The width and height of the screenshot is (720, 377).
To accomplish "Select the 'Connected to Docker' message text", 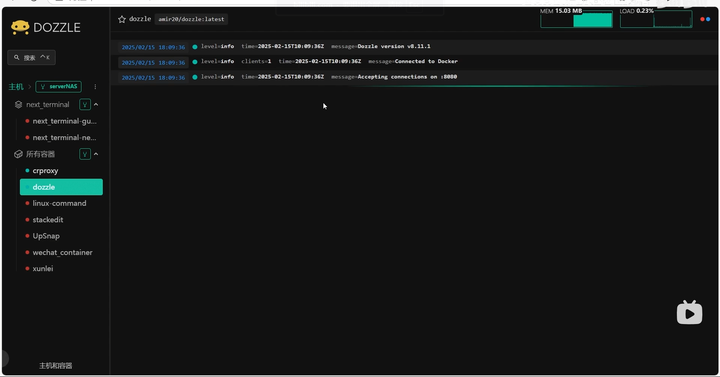I will pos(426,61).
